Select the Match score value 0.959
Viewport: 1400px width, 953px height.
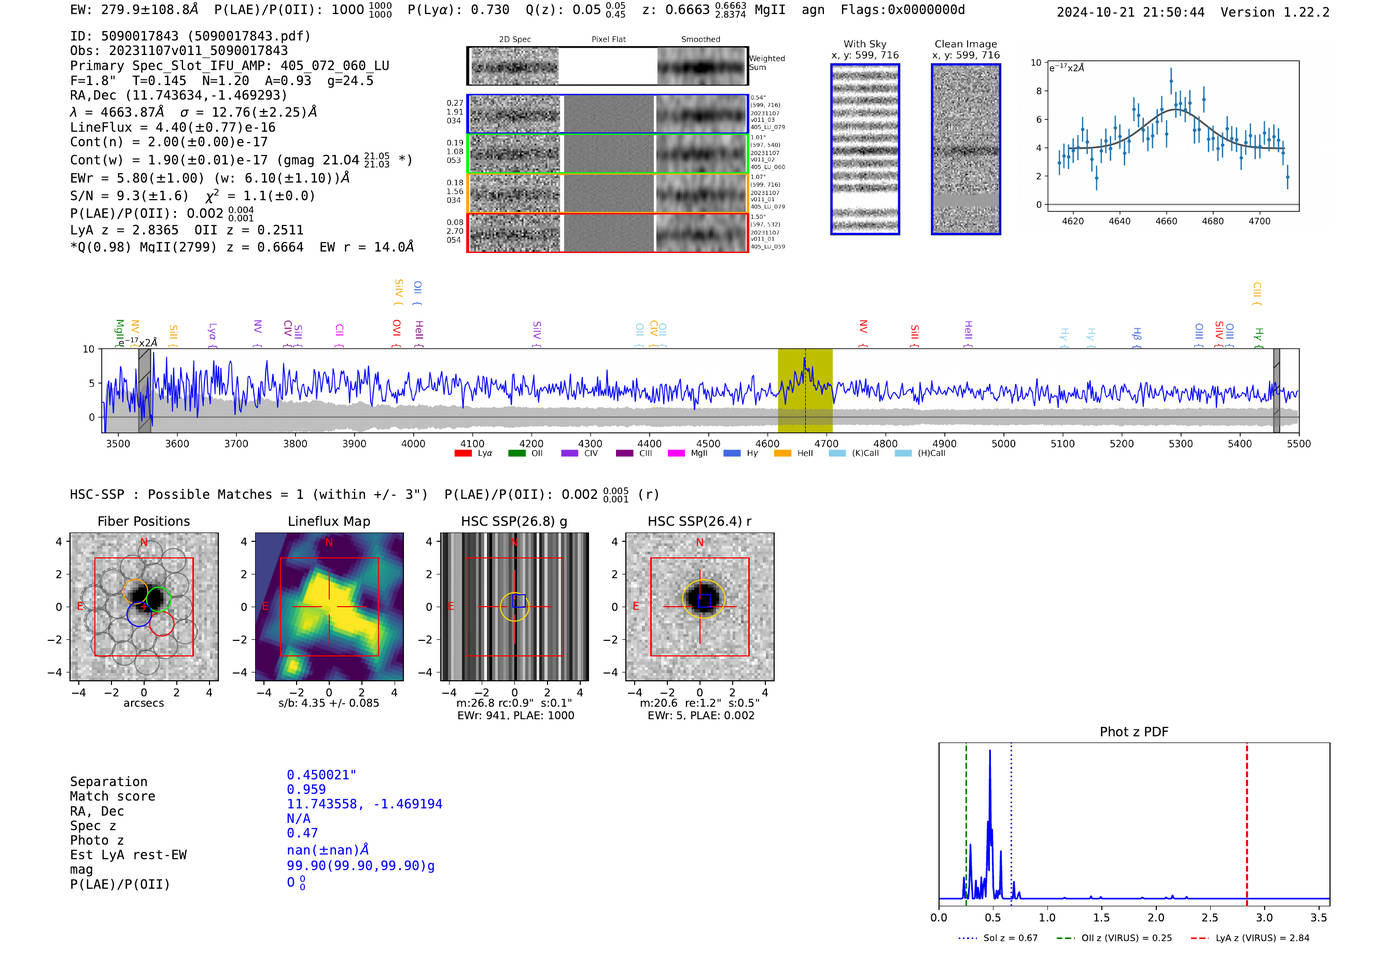click(x=306, y=789)
